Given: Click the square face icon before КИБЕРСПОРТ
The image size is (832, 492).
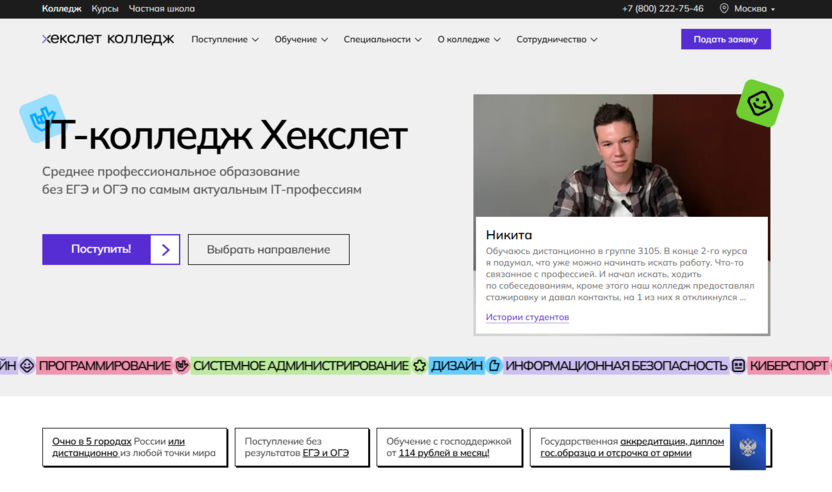Looking at the screenshot, I should coord(738,365).
